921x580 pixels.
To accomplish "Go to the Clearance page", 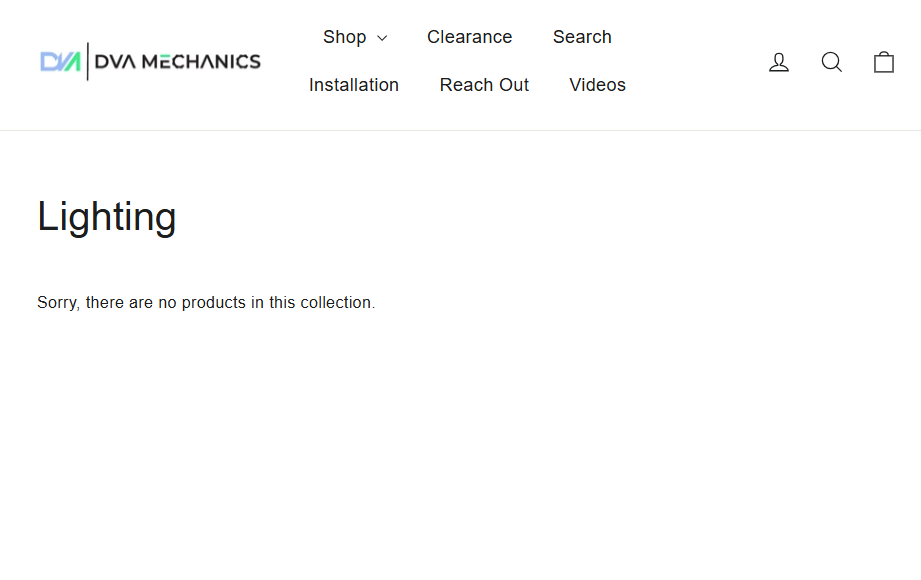I will 469,37.
